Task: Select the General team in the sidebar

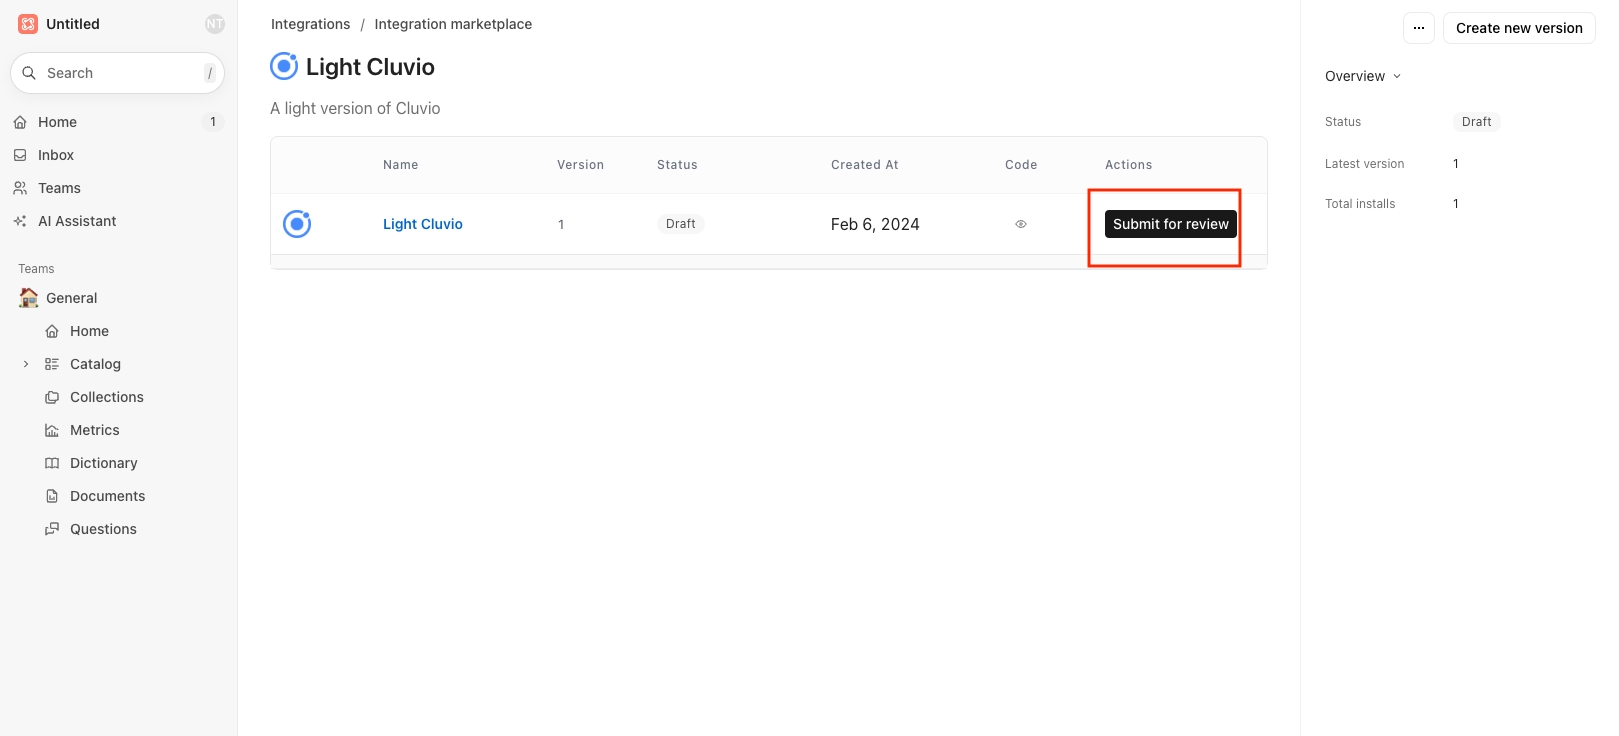Action: pyautogui.click(x=71, y=298)
